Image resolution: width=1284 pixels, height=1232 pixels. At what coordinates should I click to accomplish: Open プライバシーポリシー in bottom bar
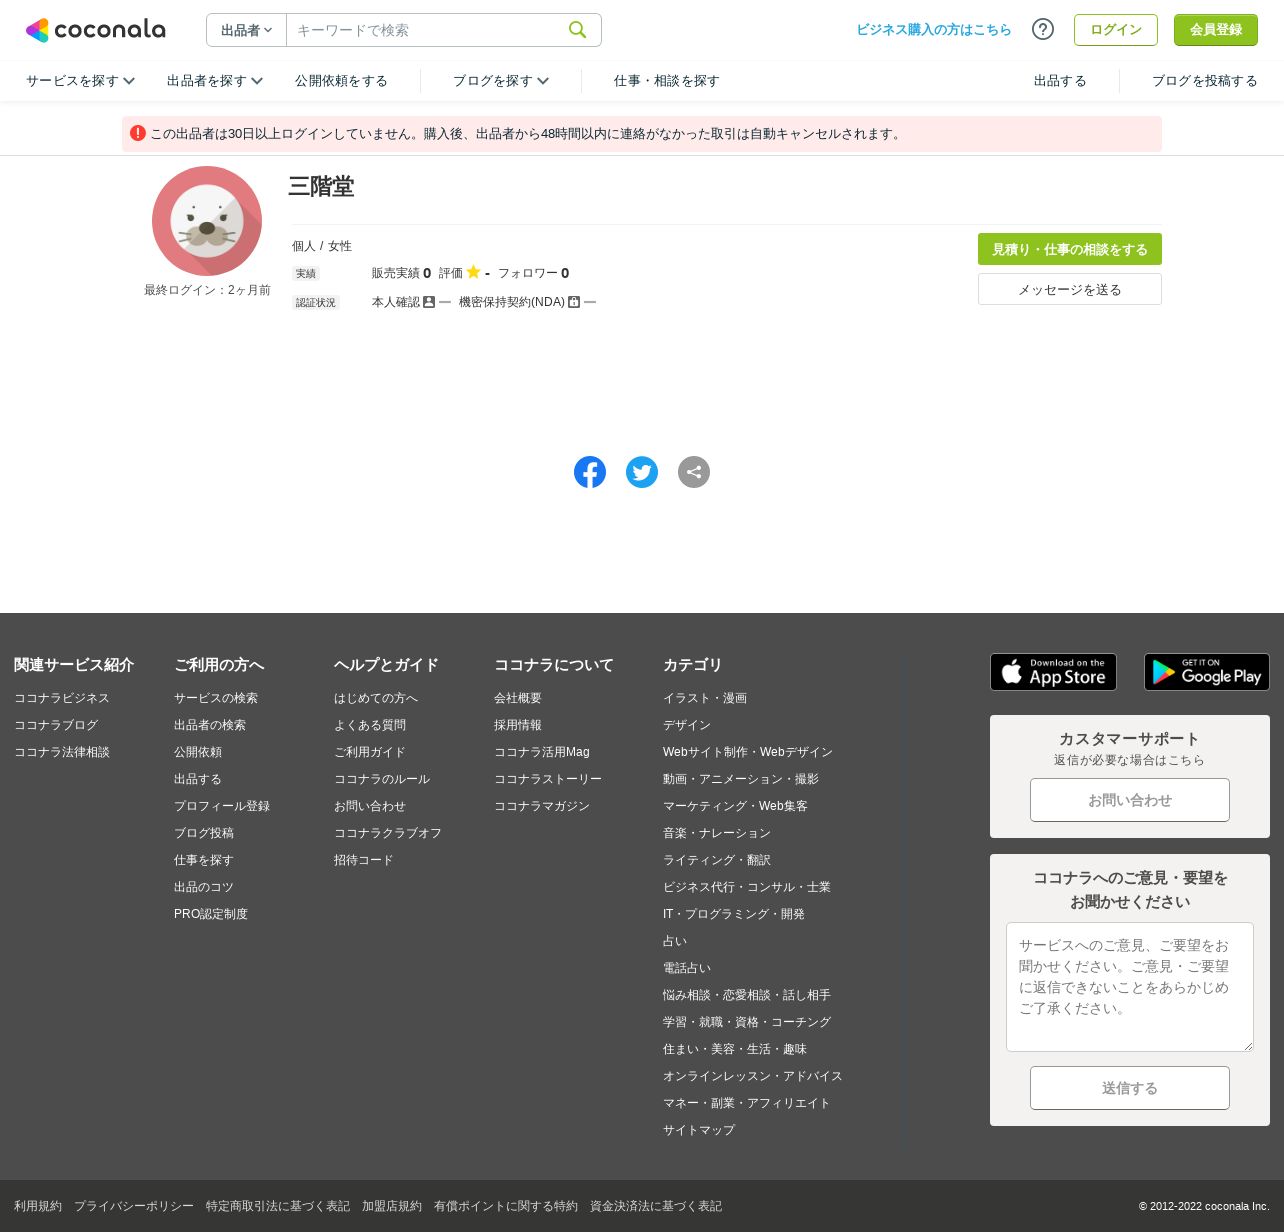(x=134, y=1206)
